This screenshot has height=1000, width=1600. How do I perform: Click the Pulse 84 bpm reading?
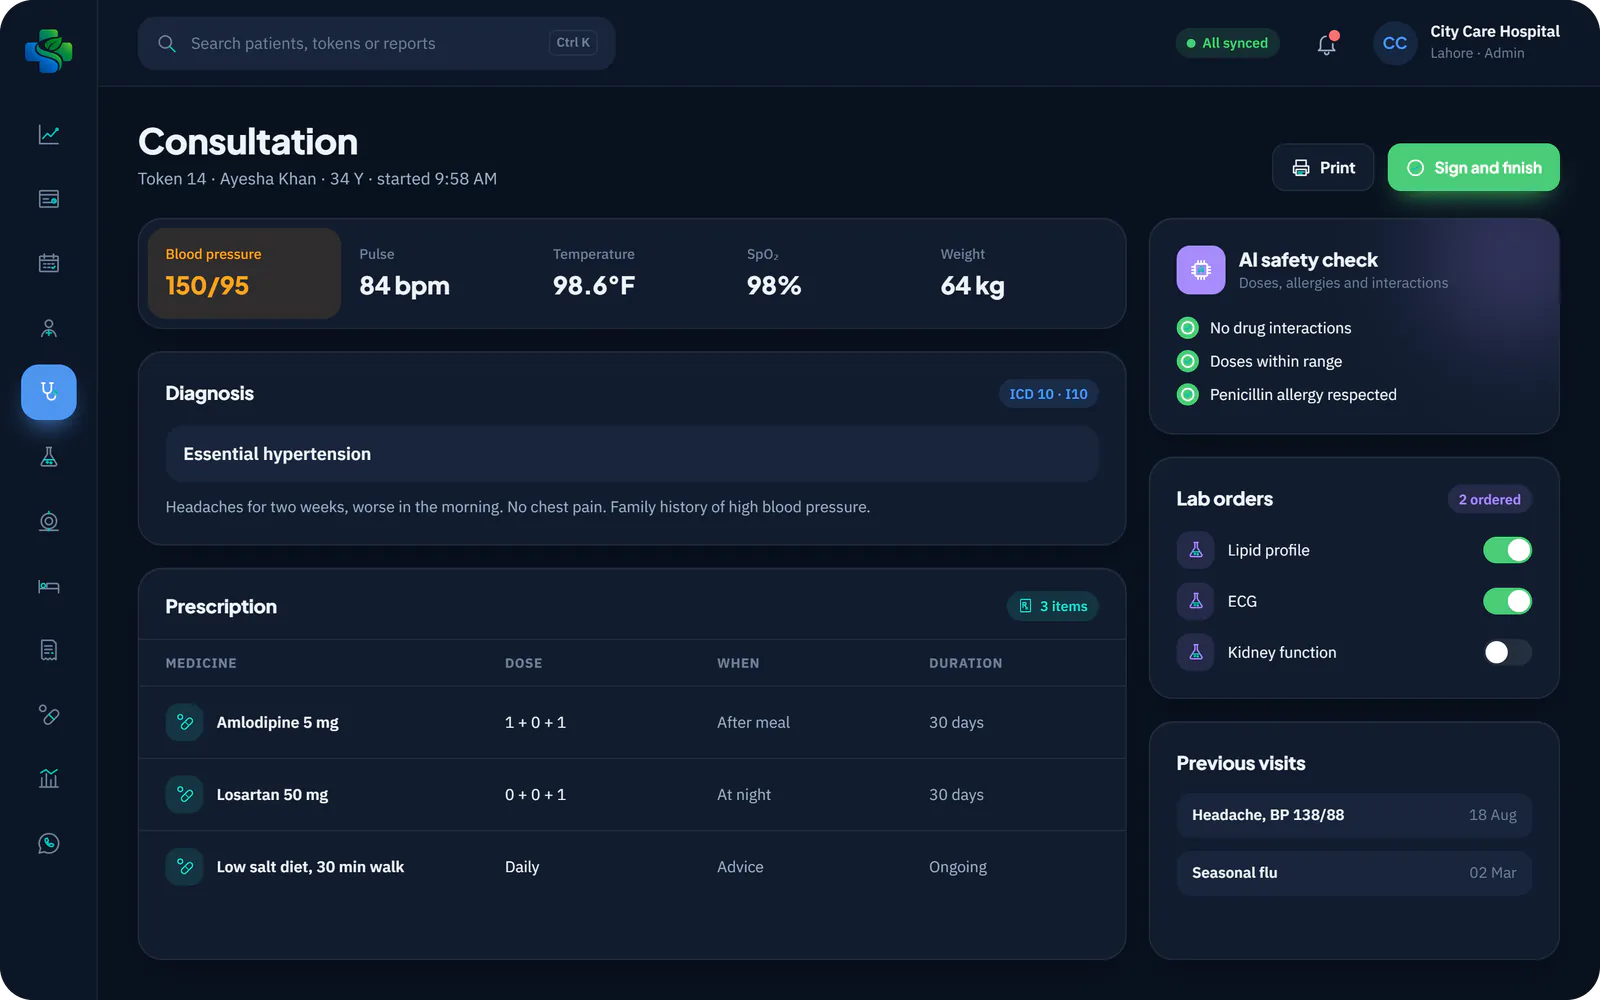click(404, 273)
